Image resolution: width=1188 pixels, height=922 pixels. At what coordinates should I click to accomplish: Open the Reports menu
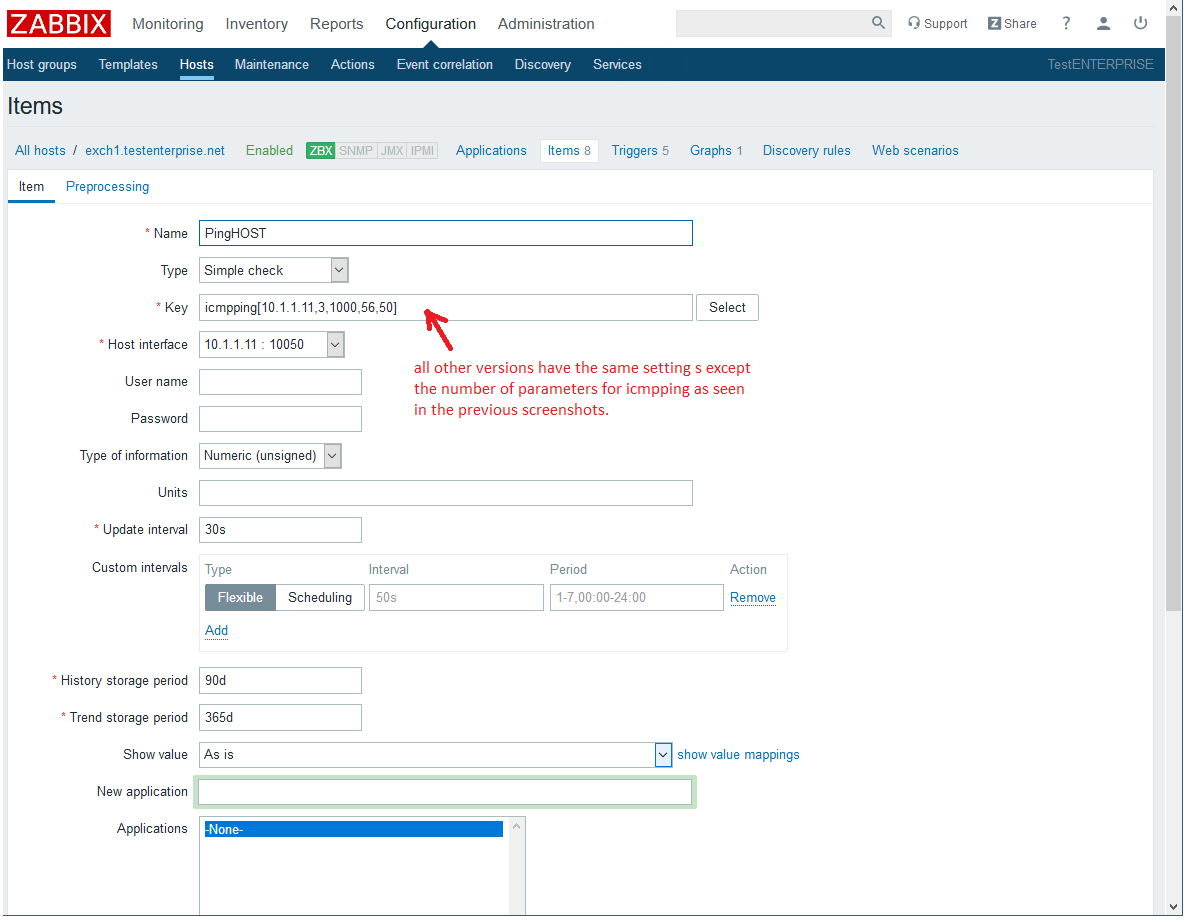click(x=336, y=23)
